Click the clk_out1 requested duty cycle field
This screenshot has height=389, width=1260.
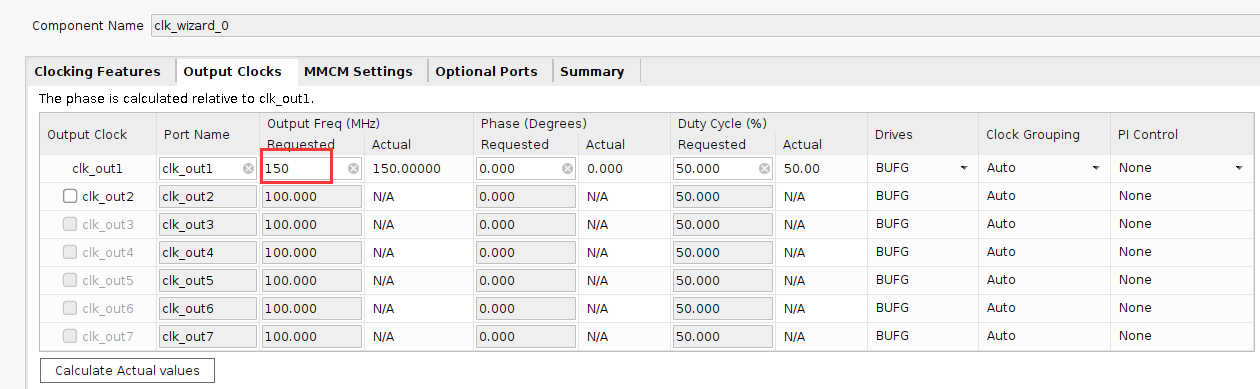point(722,169)
